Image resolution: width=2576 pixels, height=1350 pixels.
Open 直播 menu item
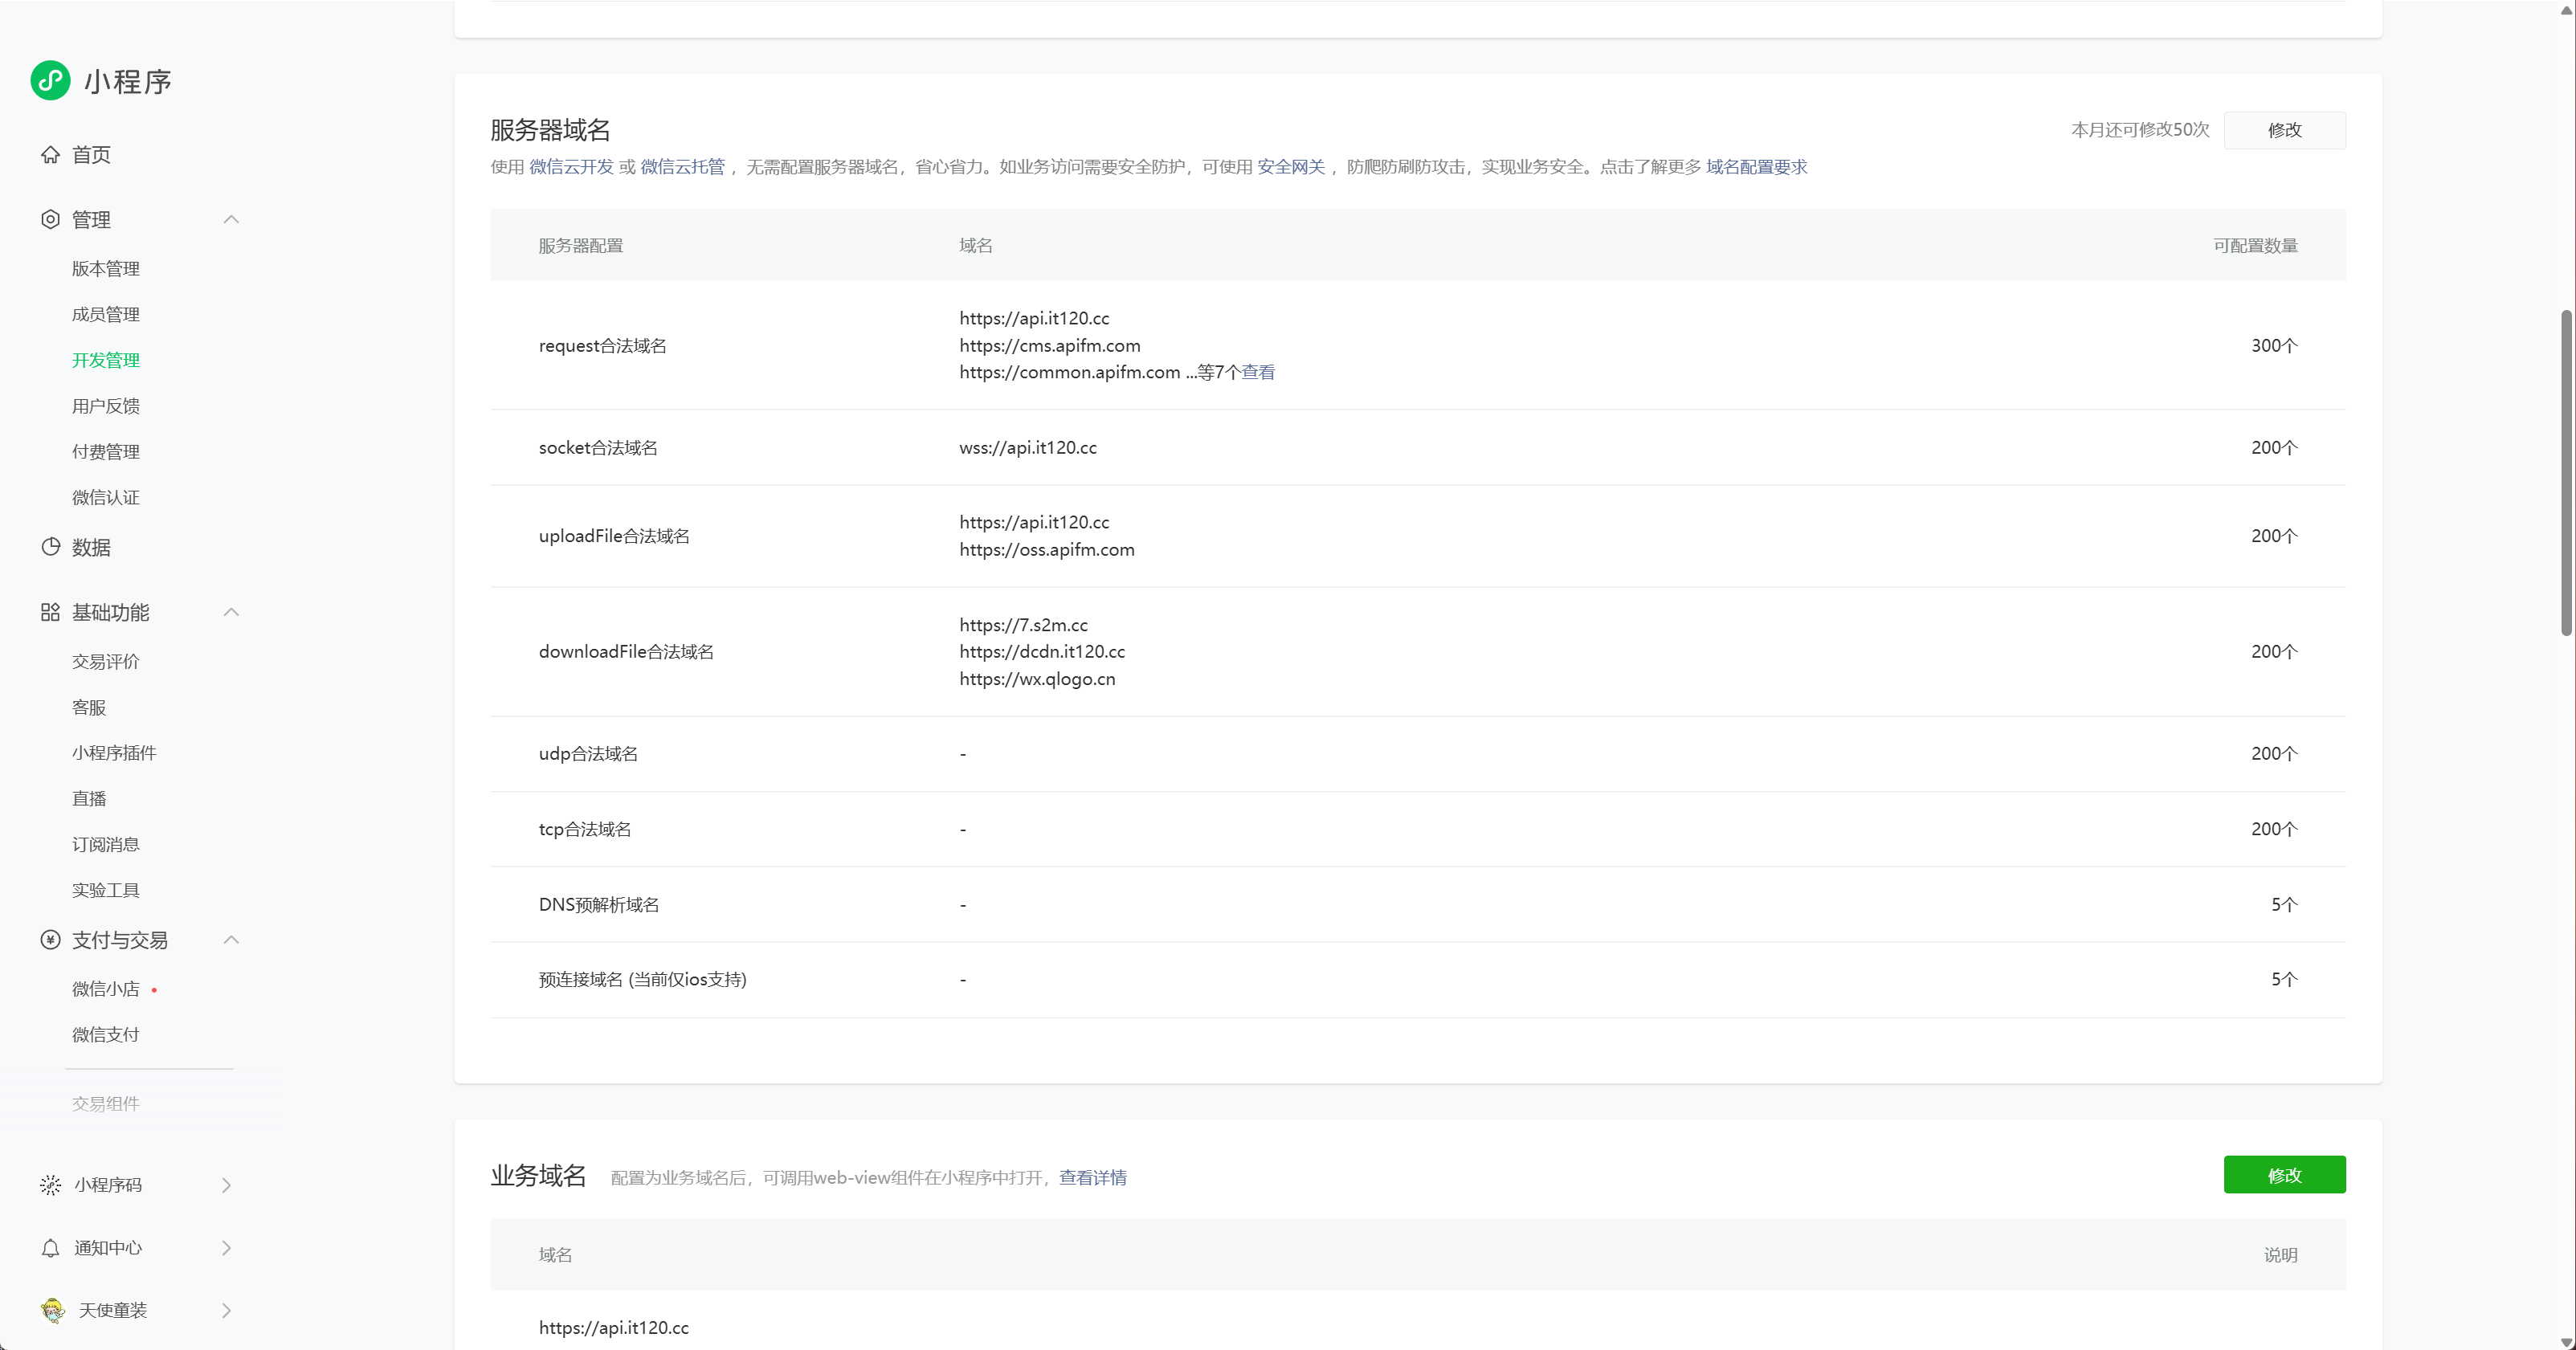pos(89,798)
